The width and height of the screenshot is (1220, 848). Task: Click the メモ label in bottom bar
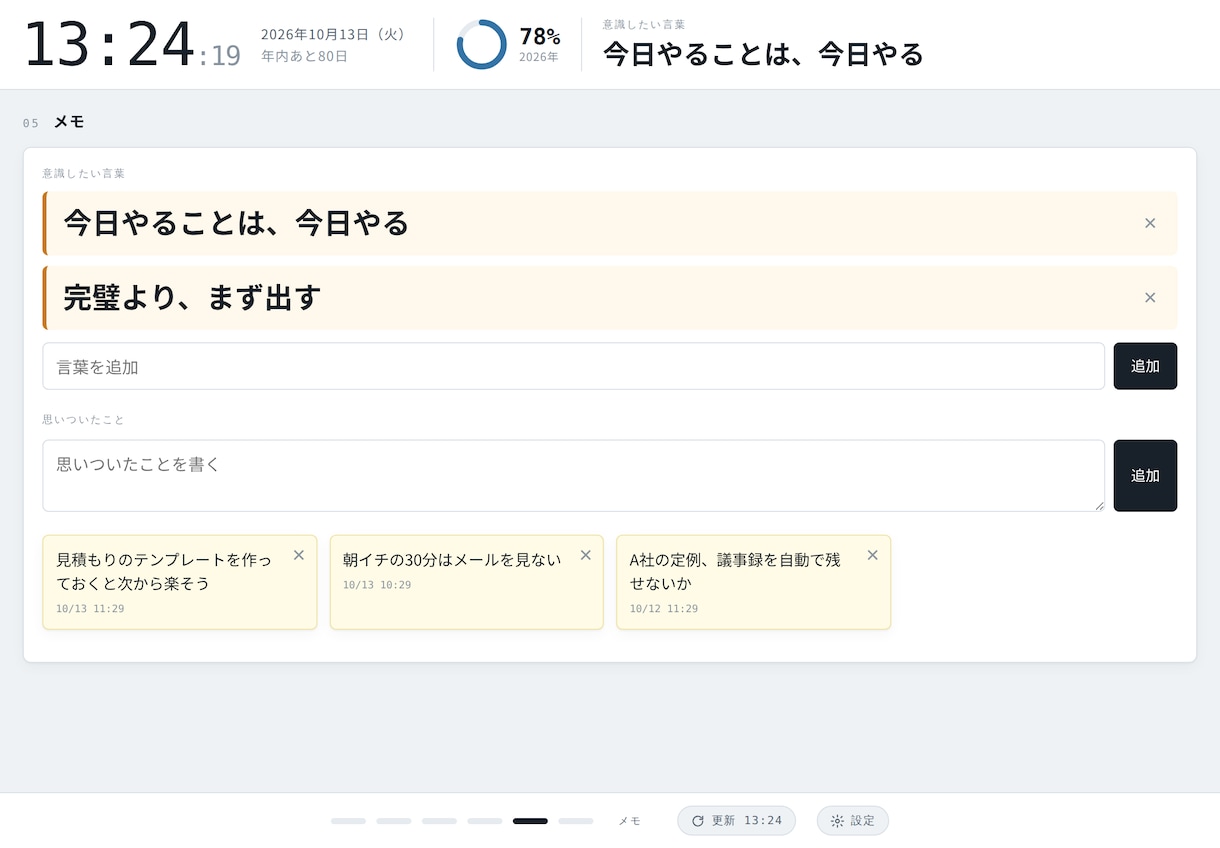[629, 821]
